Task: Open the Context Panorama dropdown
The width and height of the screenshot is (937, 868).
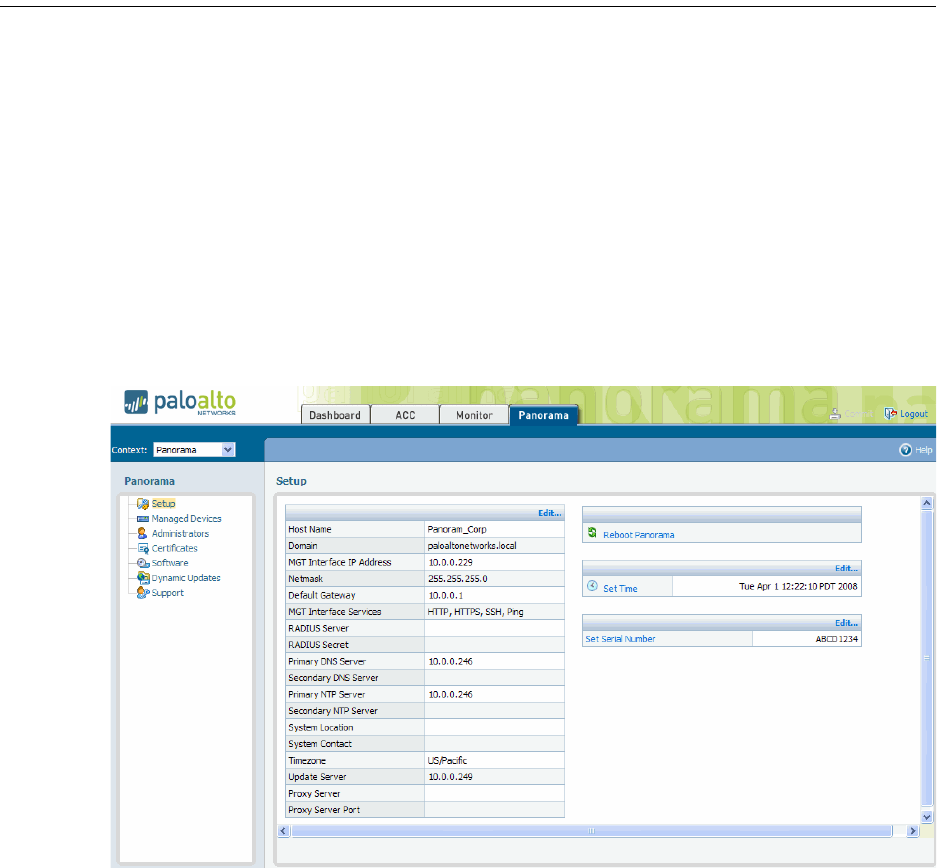Action: (194, 450)
